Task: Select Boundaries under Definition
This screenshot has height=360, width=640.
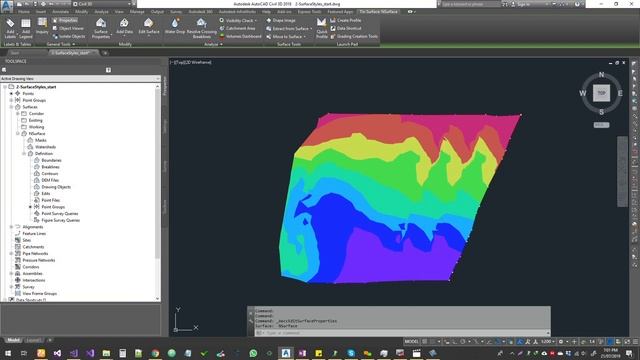Action: tap(51, 160)
